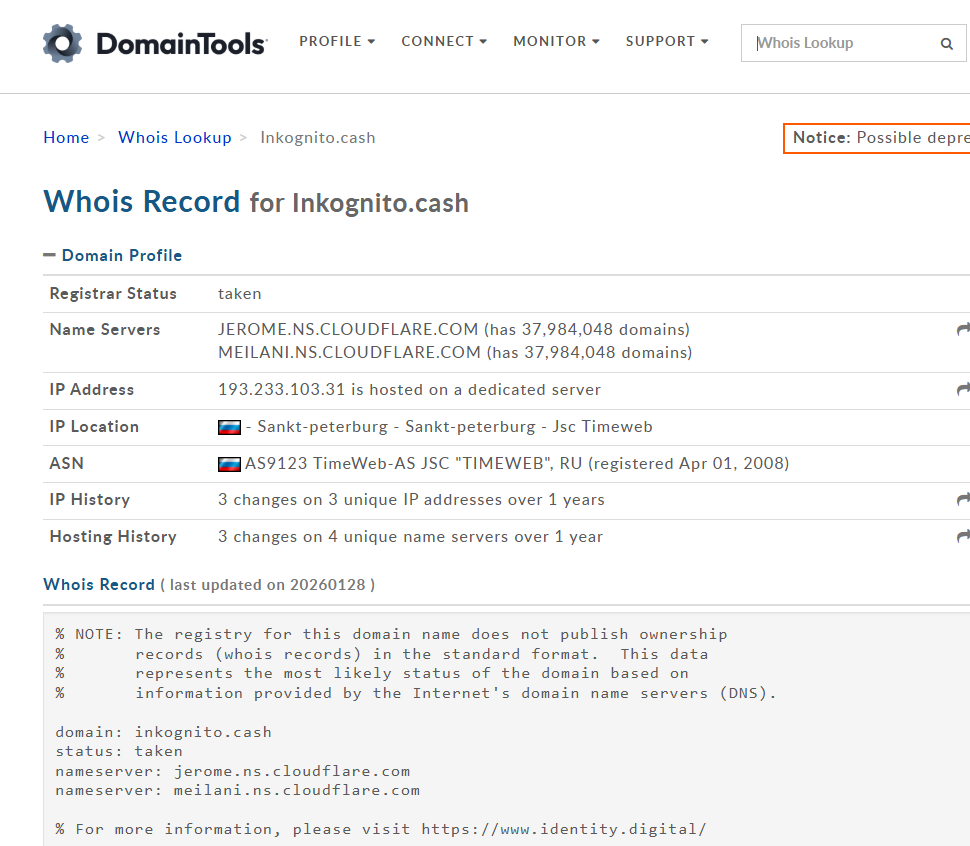Click the JEROME.NS.CLOUDFLARE.COM name server entry
This screenshot has width=970, height=846.
pyautogui.click(x=347, y=330)
